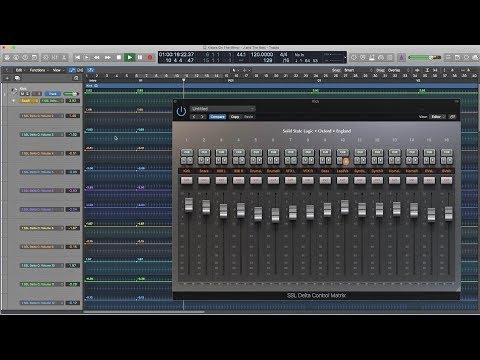Click the Paste button in plug-in
This screenshot has height=360, width=480.
pos(249,117)
